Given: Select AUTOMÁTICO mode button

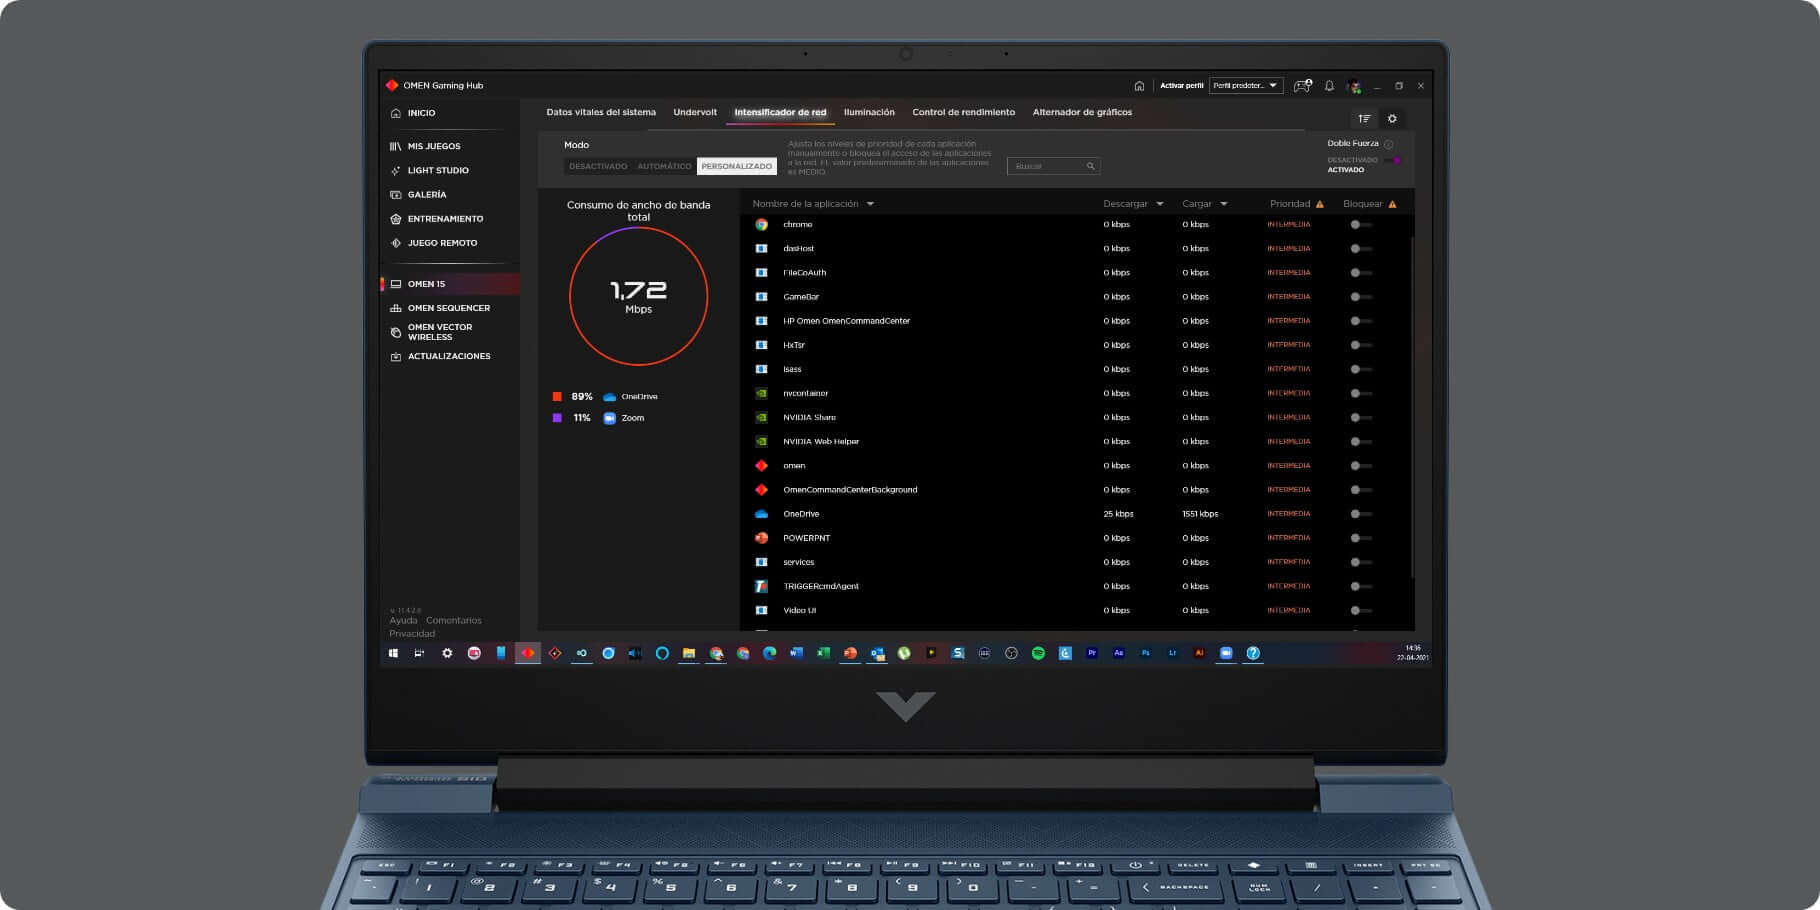Looking at the screenshot, I should pos(664,166).
